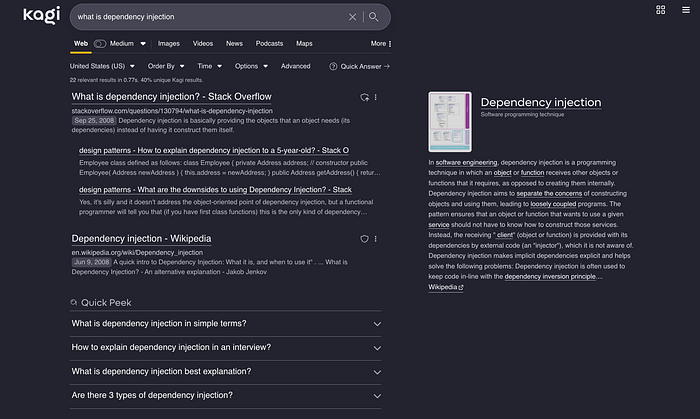The height and width of the screenshot is (419, 700).
Task: Open the Medium lens dropdown
Action: pyautogui.click(x=143, y=44)
